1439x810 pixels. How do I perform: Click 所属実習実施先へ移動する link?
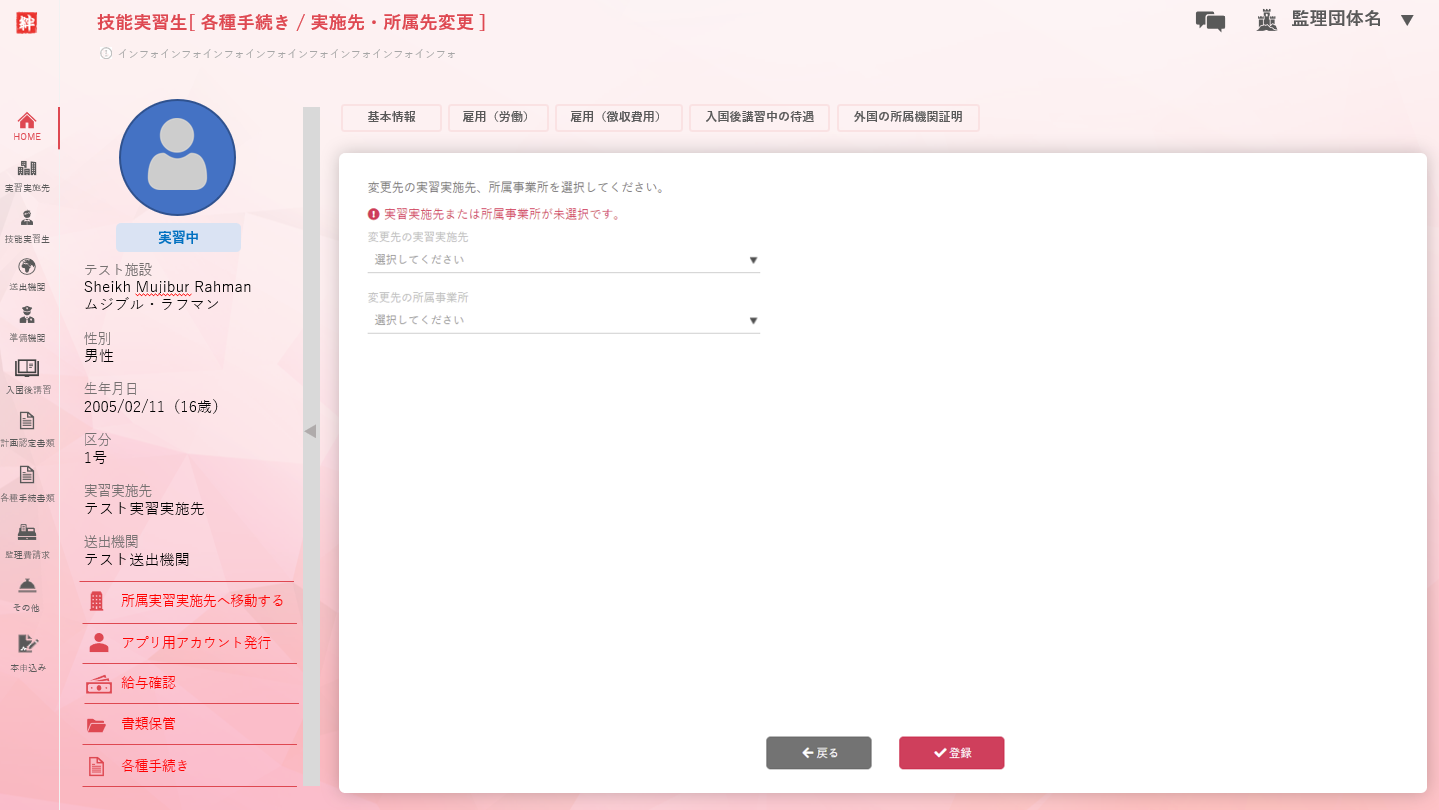coord(202,601)
